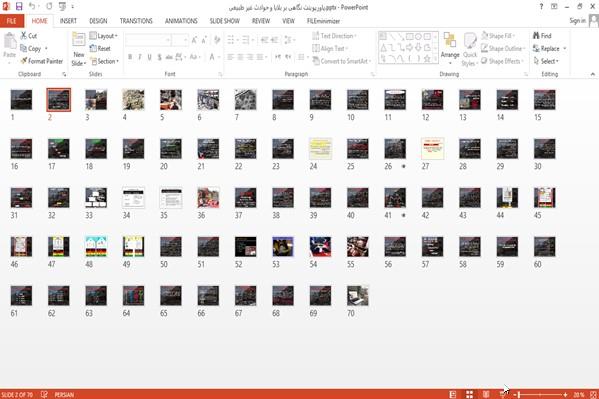The height and width of the screenshot is (399, 599).
Task: Open Shape Fill dropdown
Action: coord(498,36)
